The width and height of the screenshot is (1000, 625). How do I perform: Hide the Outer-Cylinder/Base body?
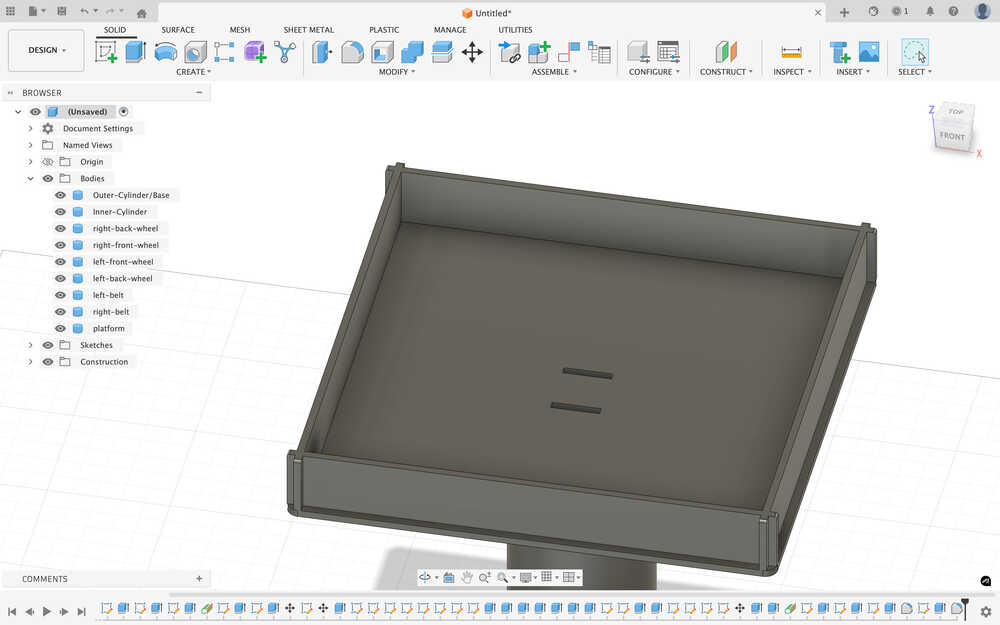tap(60, 195)
